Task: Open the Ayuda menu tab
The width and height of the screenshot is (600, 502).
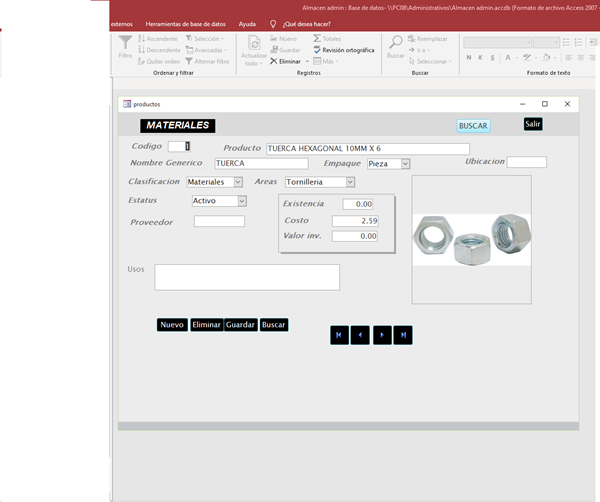Action: coord(247,23)
